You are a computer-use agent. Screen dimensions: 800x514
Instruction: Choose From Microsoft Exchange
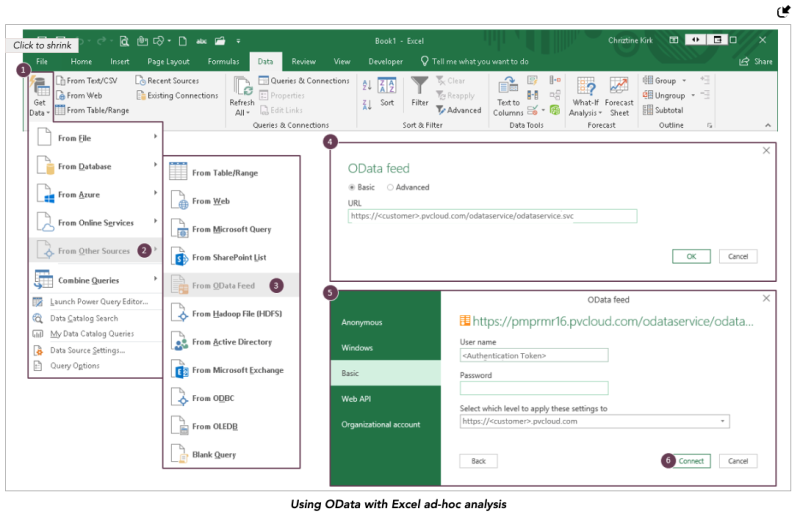pos(231,370)
